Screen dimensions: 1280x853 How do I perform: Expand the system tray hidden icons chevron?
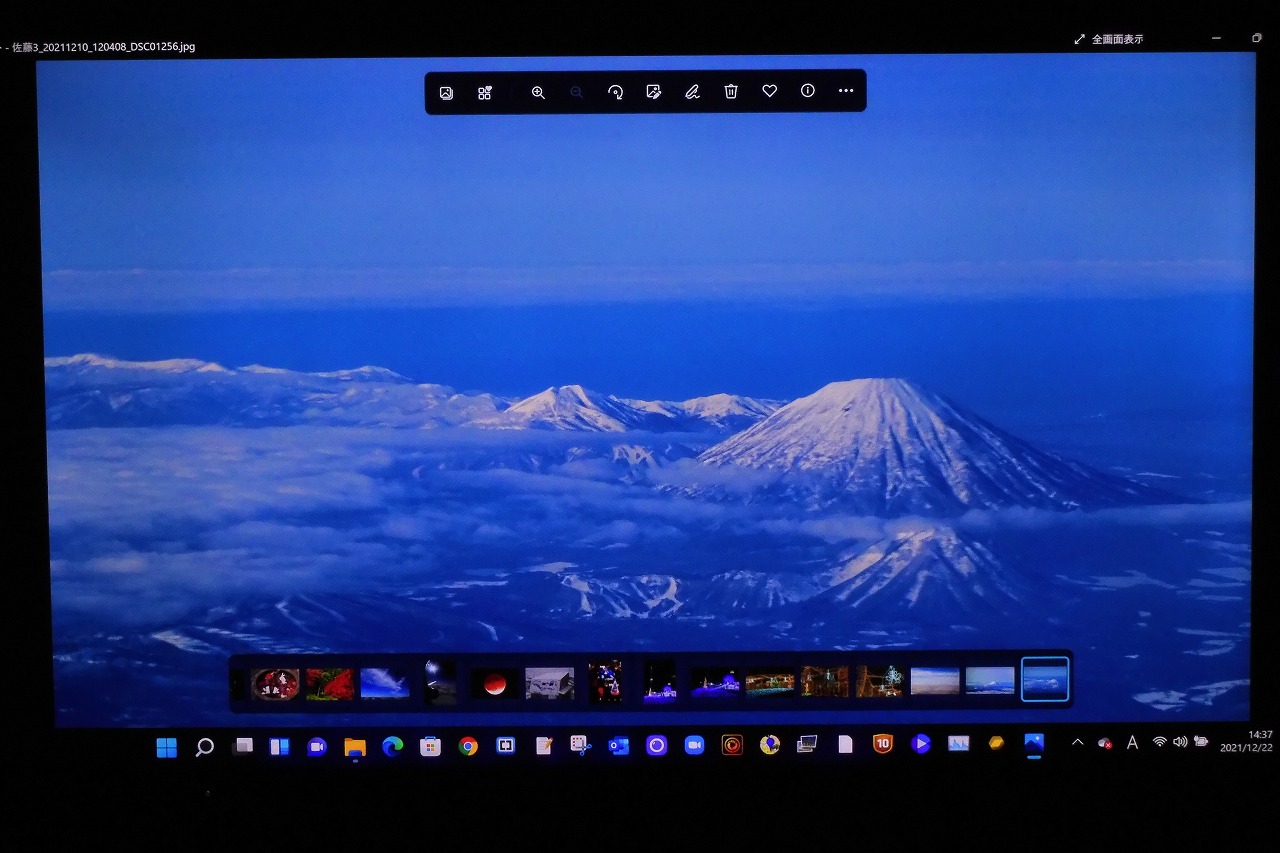pyautogui.click(x=1077, y=742)
